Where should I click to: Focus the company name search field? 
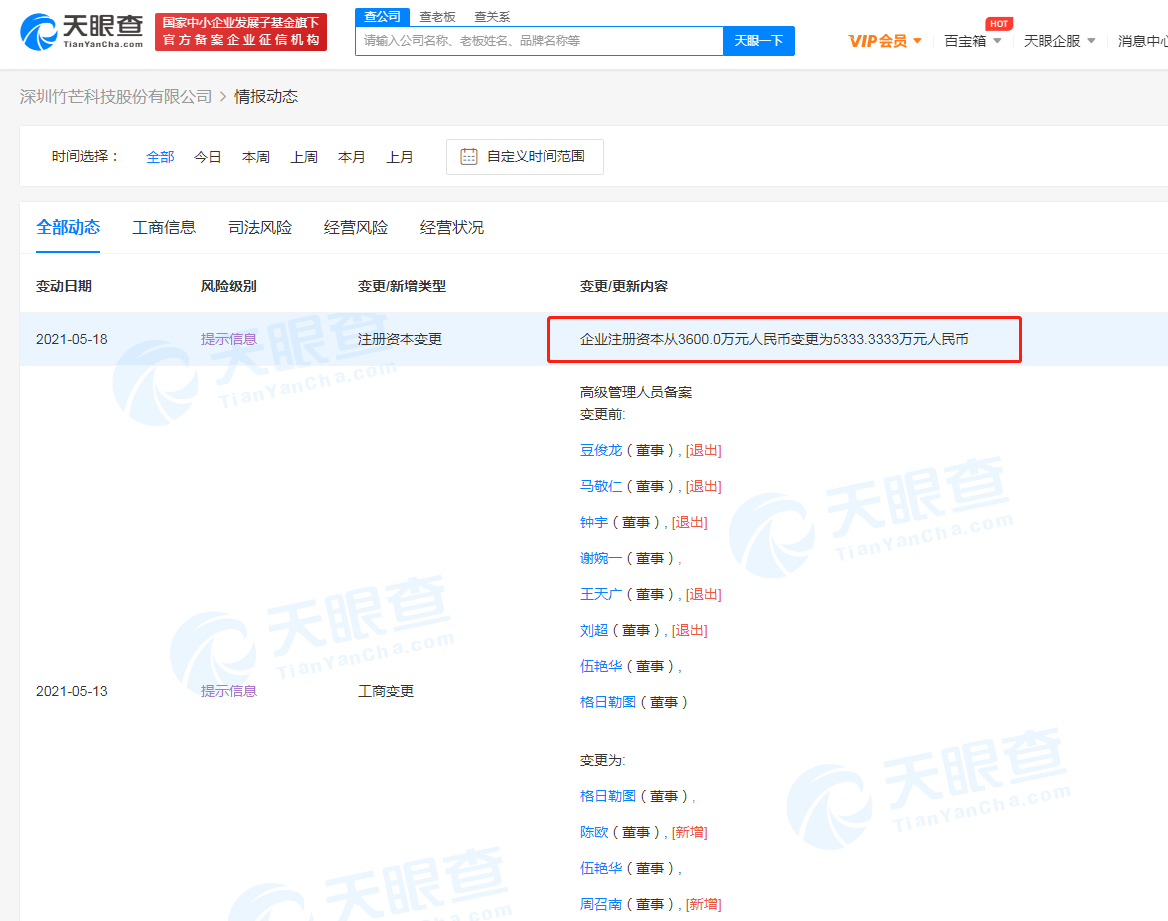[x=538, y=41]
